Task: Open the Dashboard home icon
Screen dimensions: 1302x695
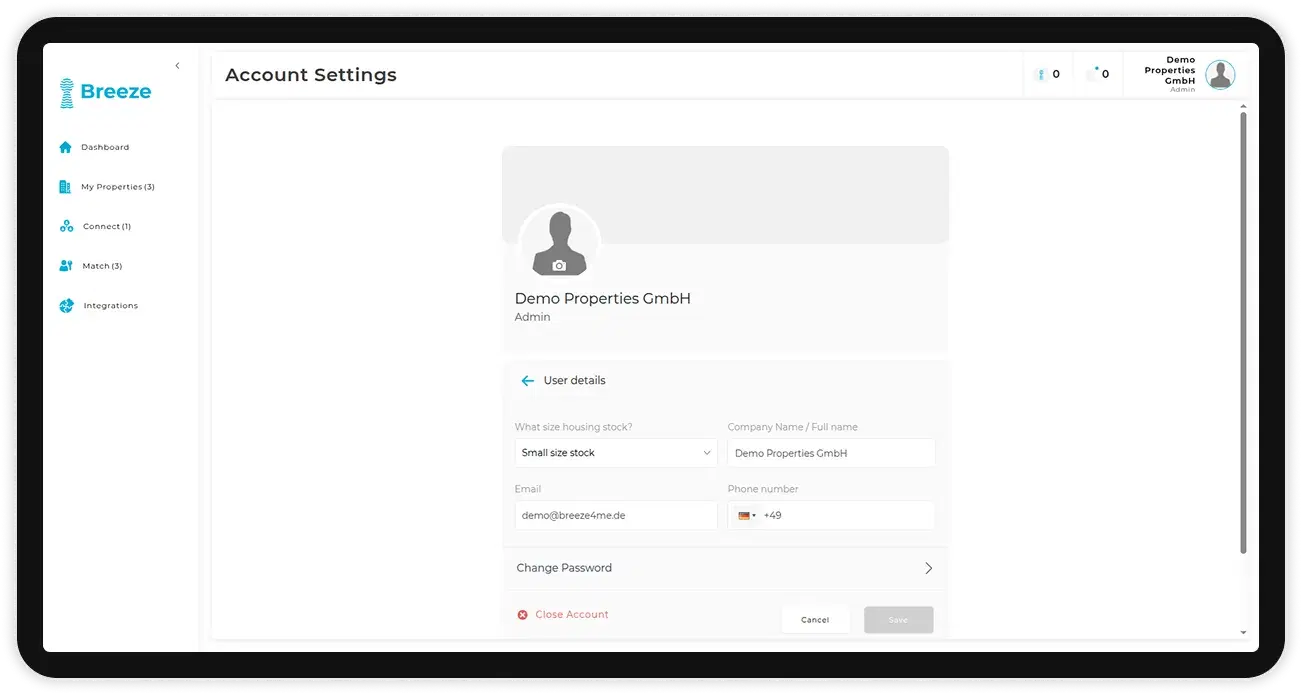Action: pos(65,147)
